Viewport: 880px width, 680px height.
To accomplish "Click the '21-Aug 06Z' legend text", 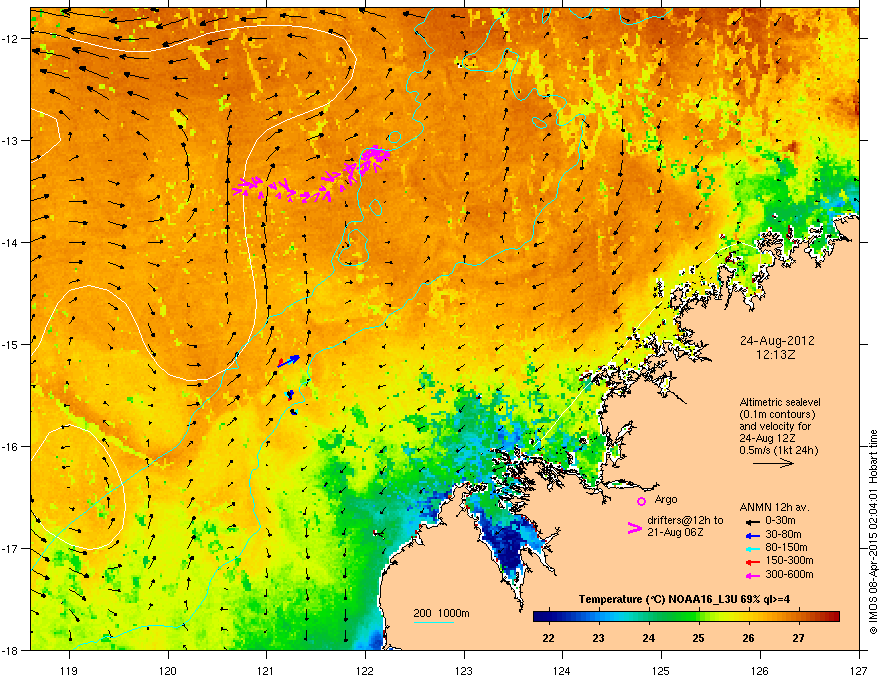I will (675, 532).
